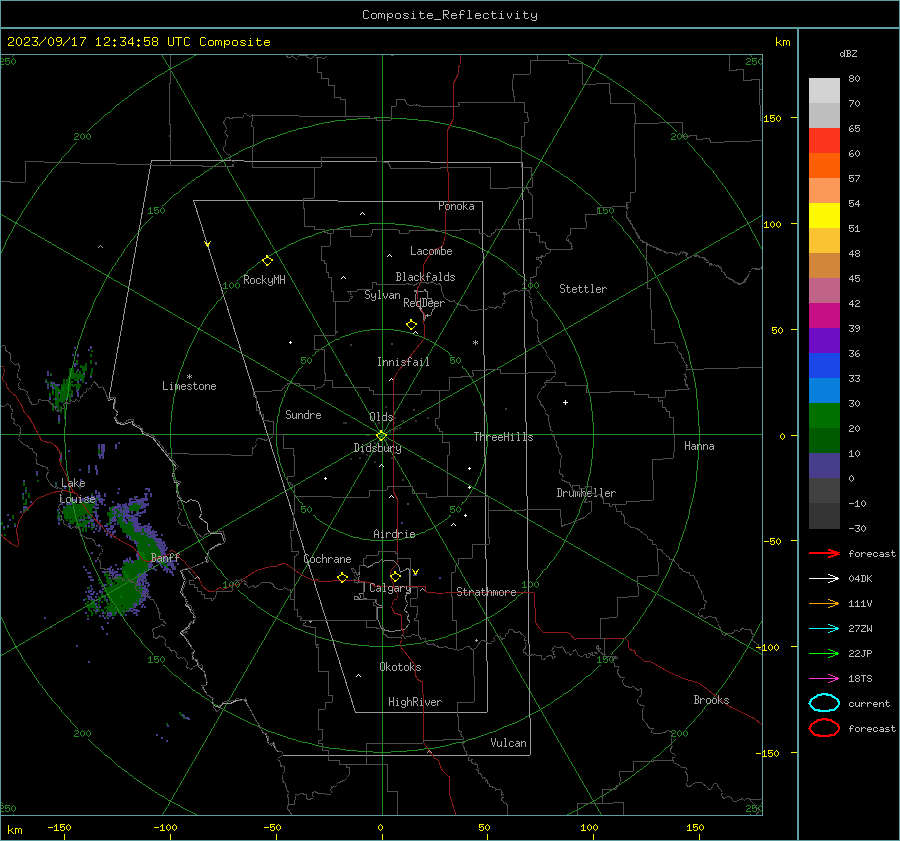Viewport: 900px width, 841px height.
Task: Select the orange 60–57 dBZ color swatch
Action: [x=824, y=166]
